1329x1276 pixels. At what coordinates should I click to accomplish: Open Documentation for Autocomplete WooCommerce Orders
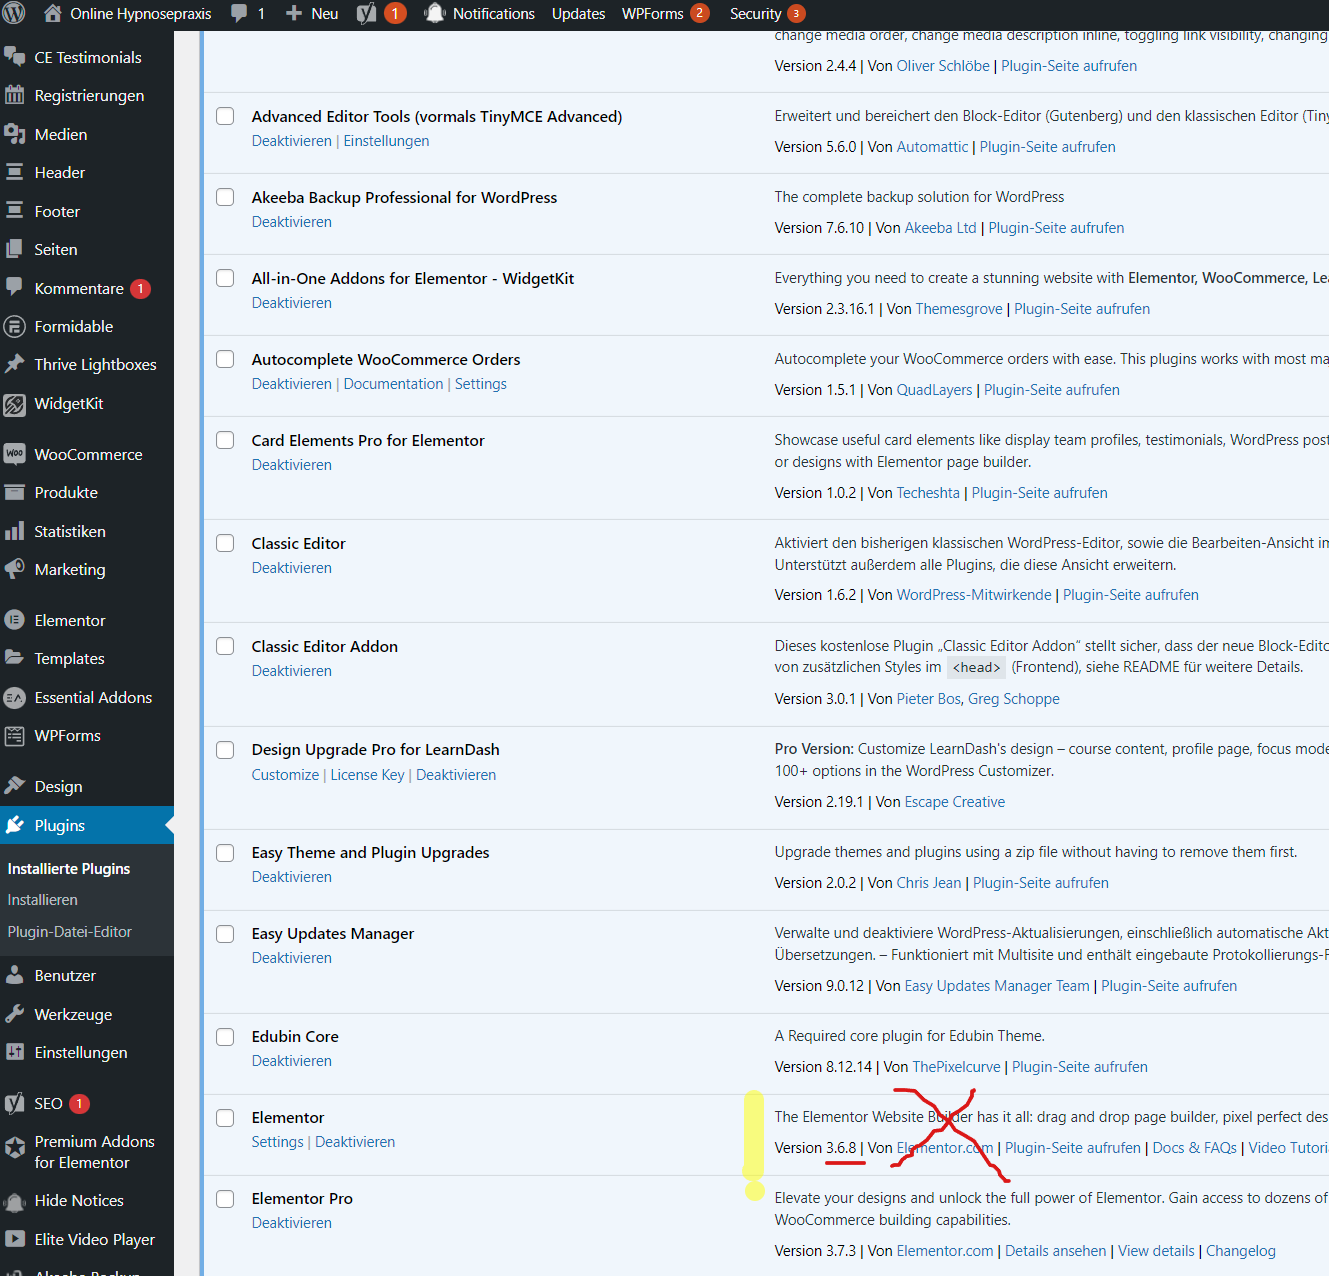click(x=393, y=384)
